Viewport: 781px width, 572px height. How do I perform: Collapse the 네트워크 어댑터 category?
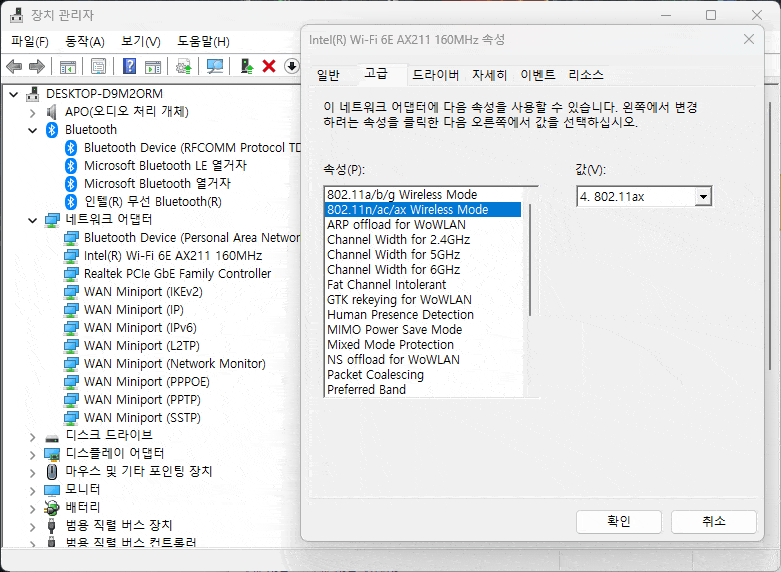click(33, 220)
